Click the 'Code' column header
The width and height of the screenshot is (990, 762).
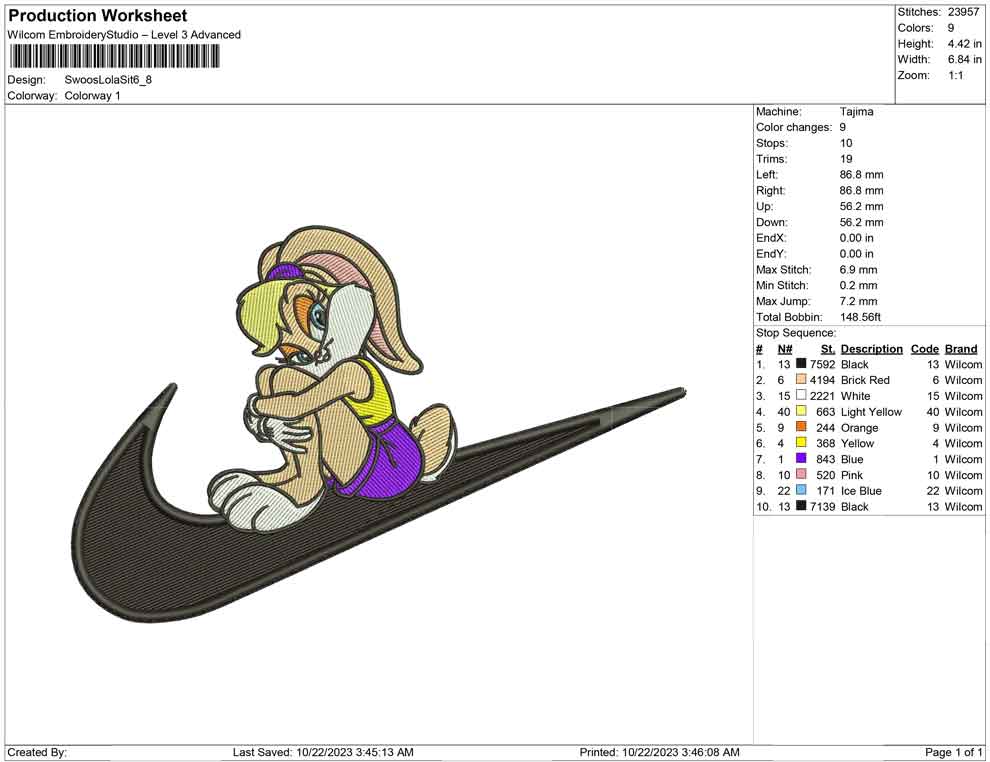[x=924, y=348]
